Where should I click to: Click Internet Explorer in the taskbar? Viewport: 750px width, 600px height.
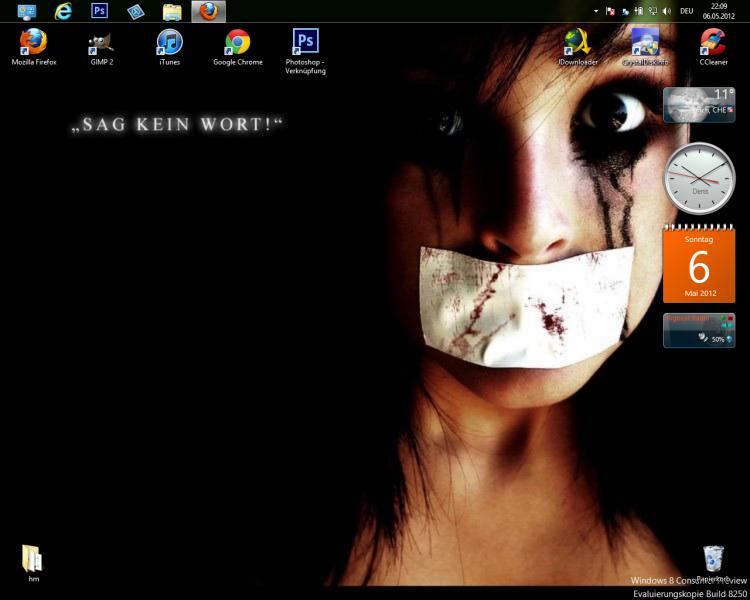[64, 11]
